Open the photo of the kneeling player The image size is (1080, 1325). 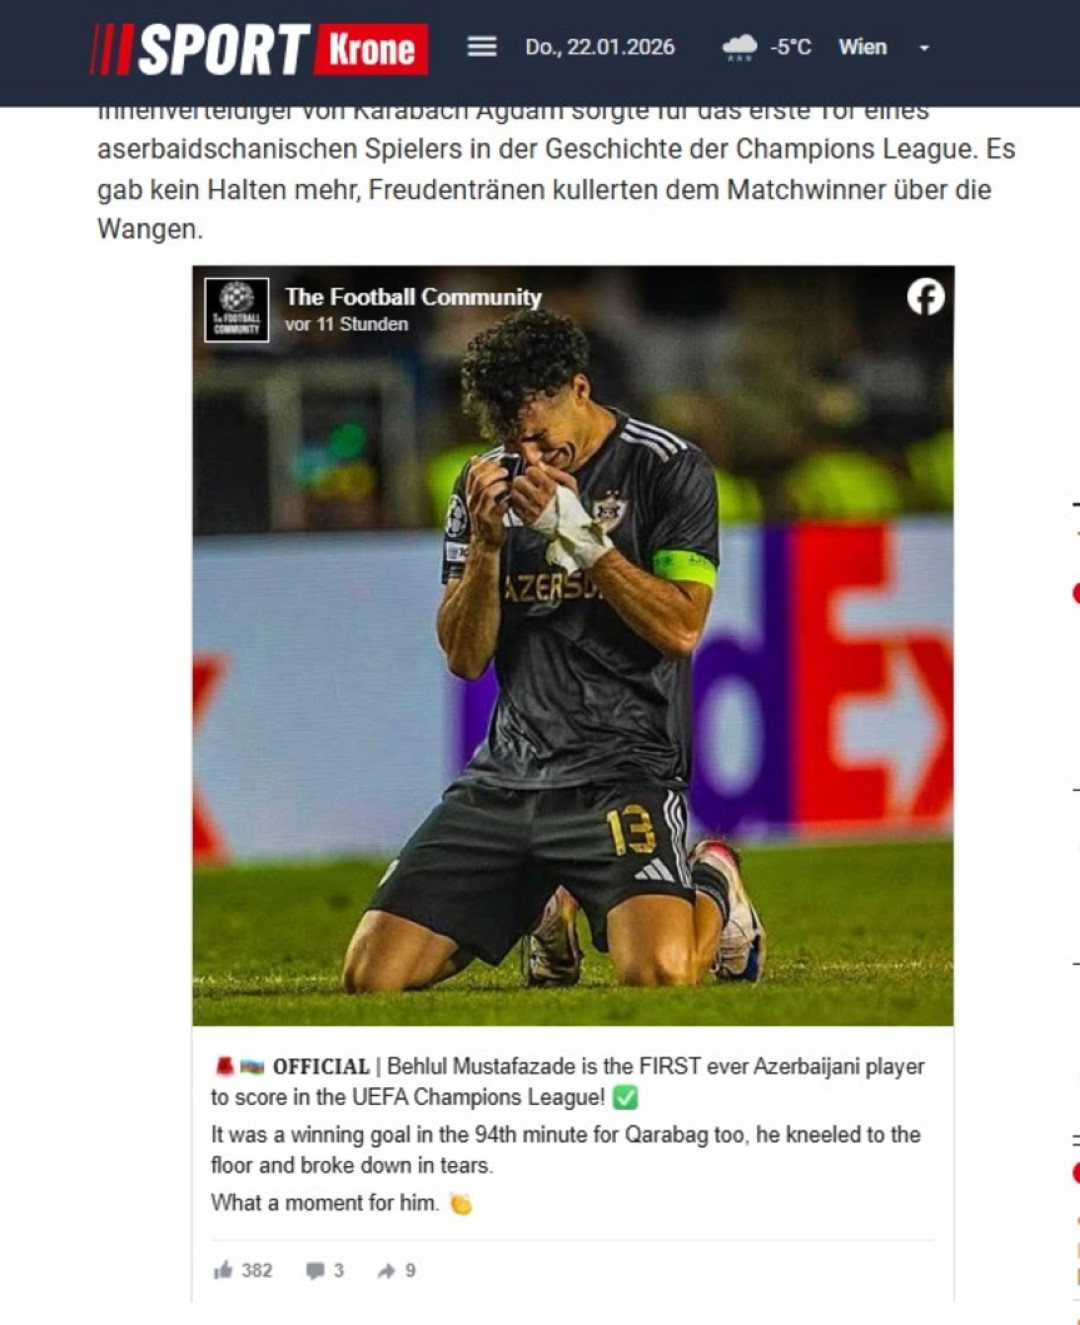coord(573,645)
